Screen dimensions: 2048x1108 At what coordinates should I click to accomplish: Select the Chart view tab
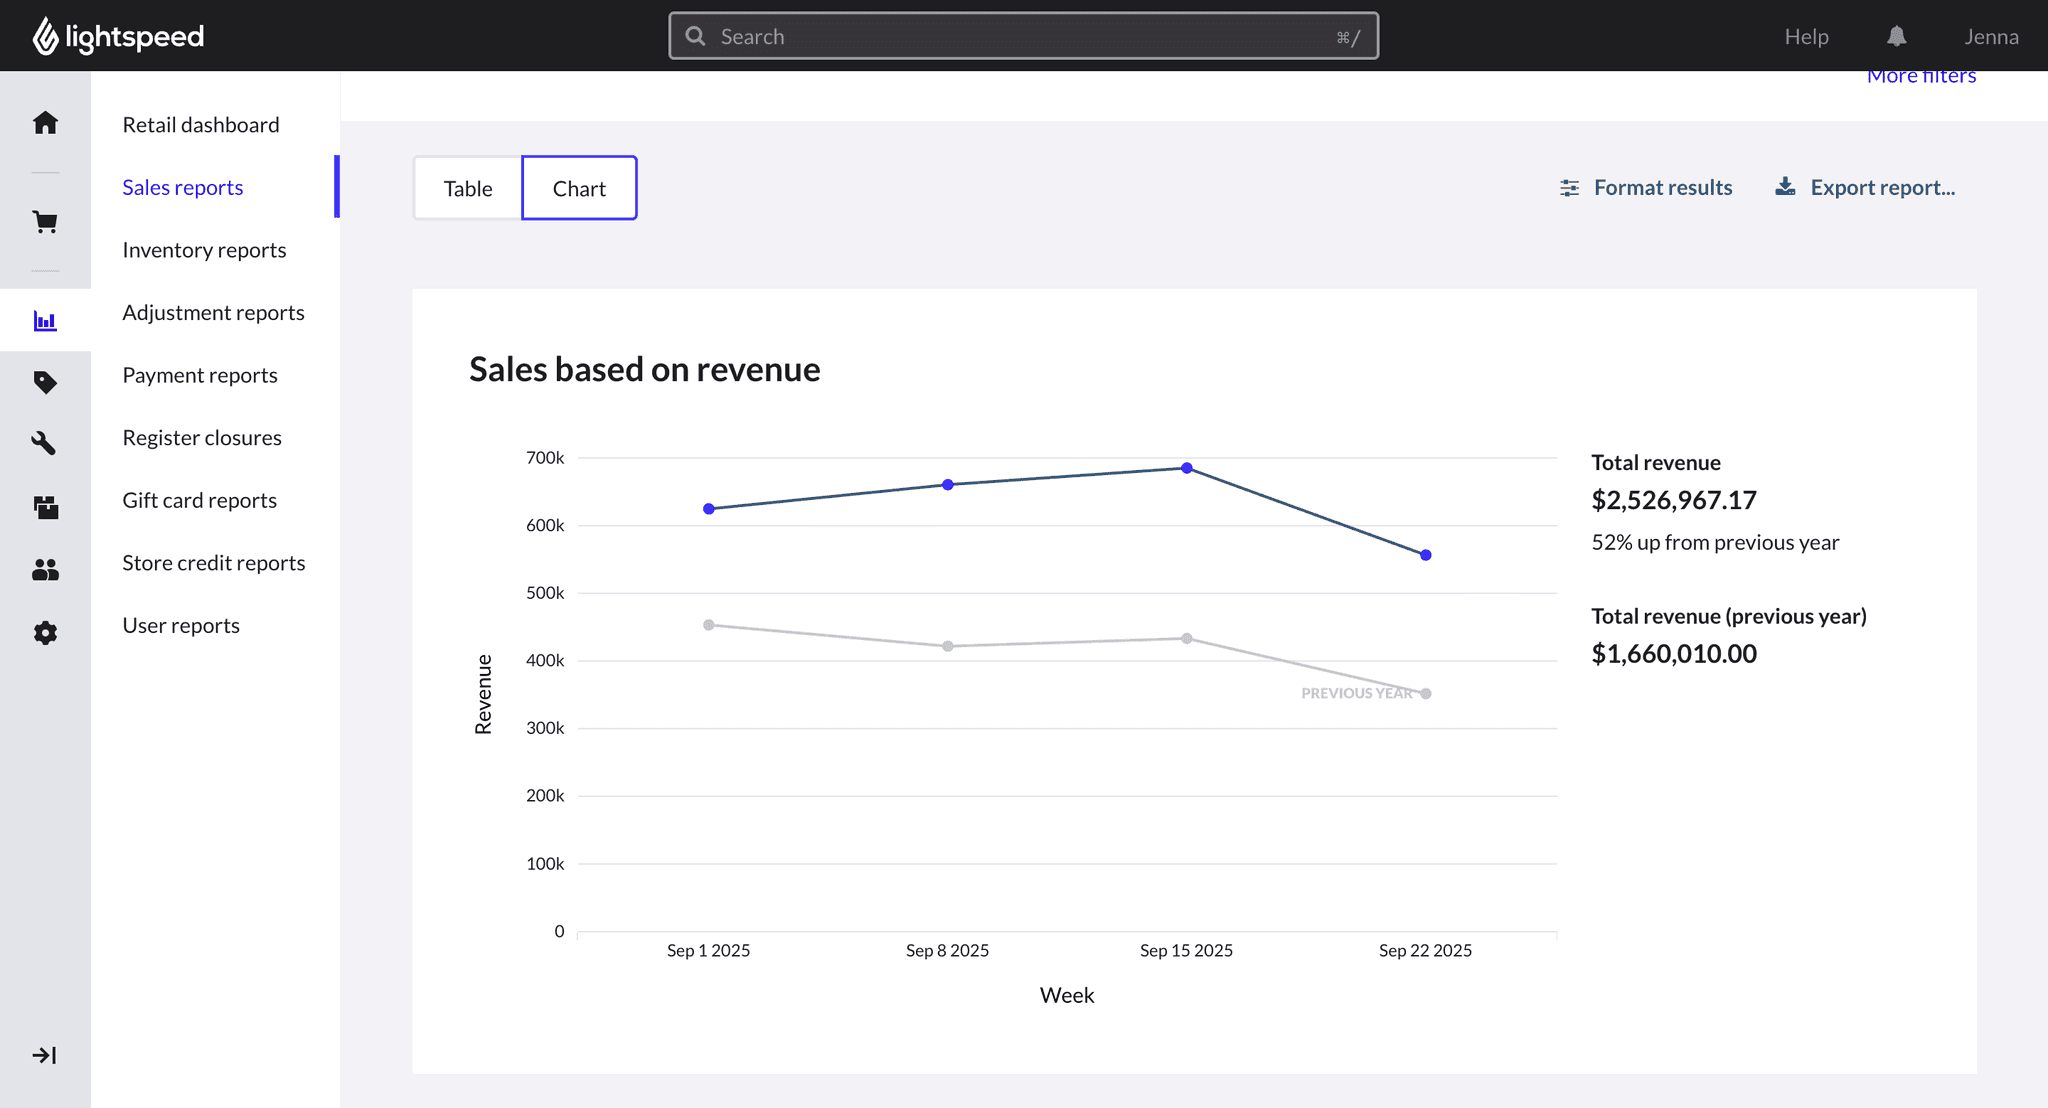[579, 188]
